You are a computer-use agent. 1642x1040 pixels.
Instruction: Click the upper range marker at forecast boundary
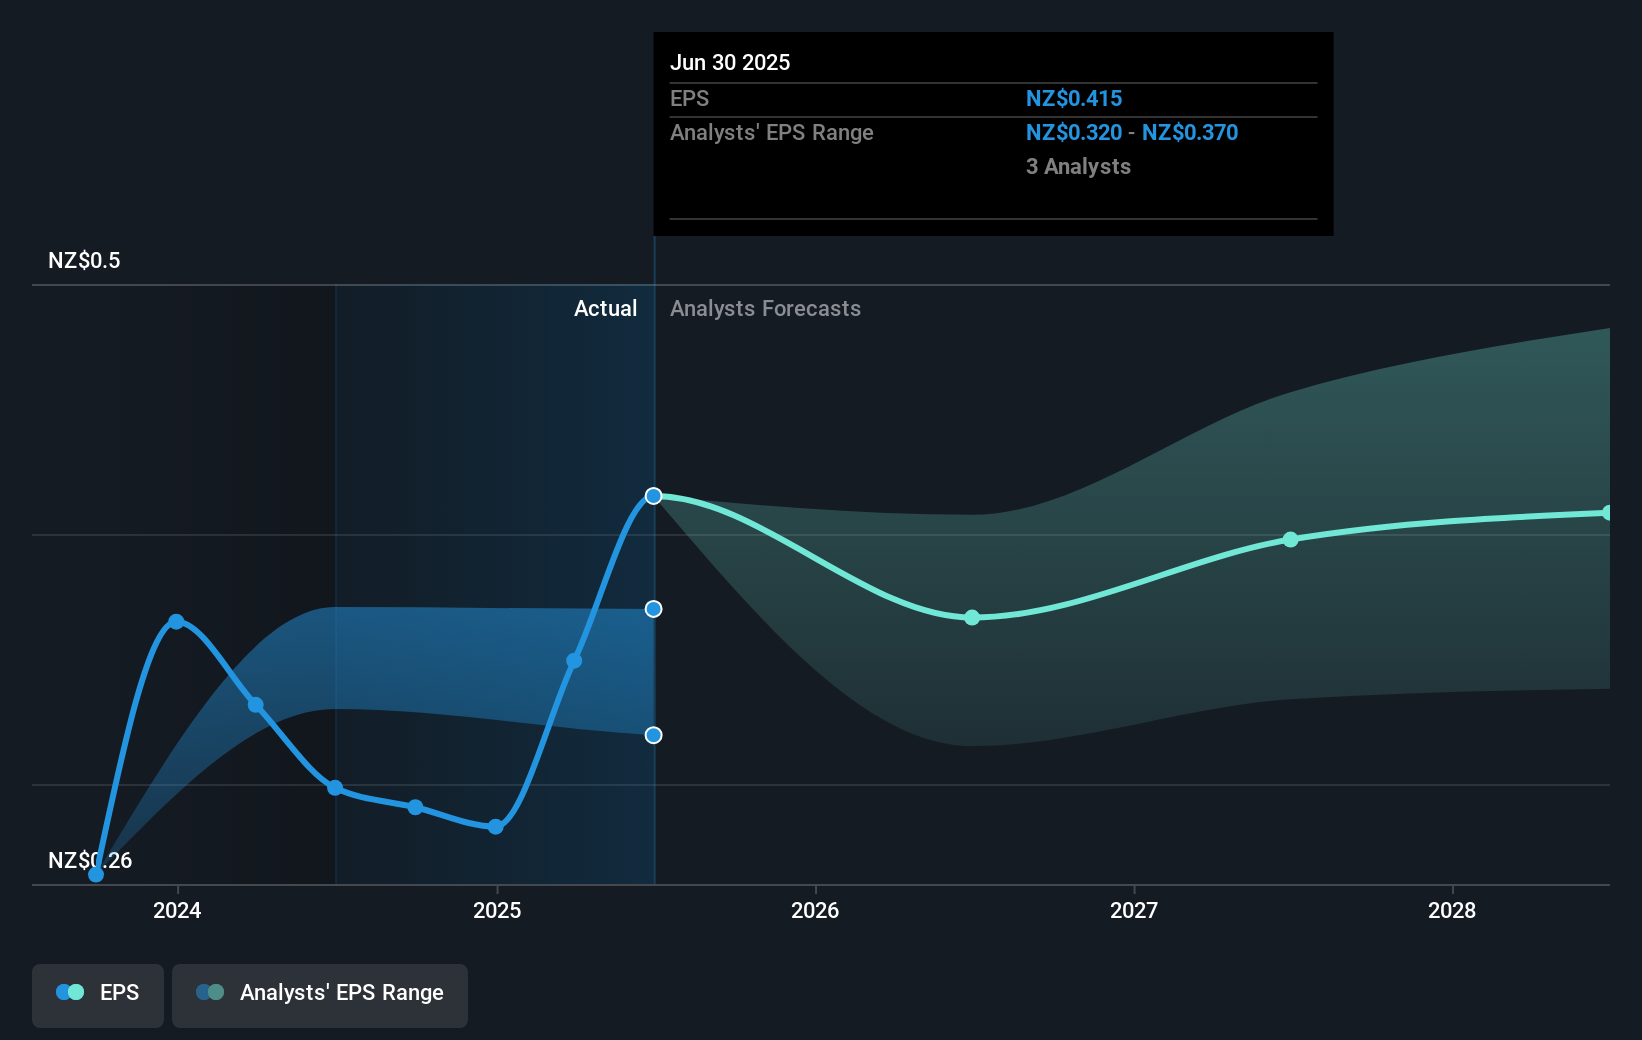point(653,608)
